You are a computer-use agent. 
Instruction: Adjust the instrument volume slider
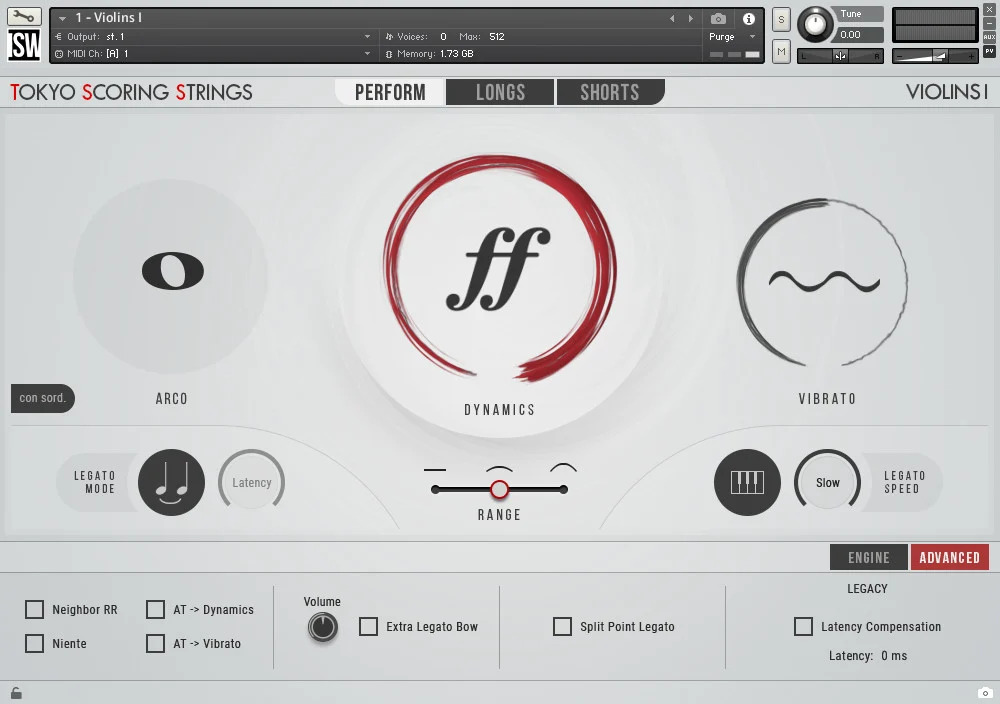click(935, 56)
